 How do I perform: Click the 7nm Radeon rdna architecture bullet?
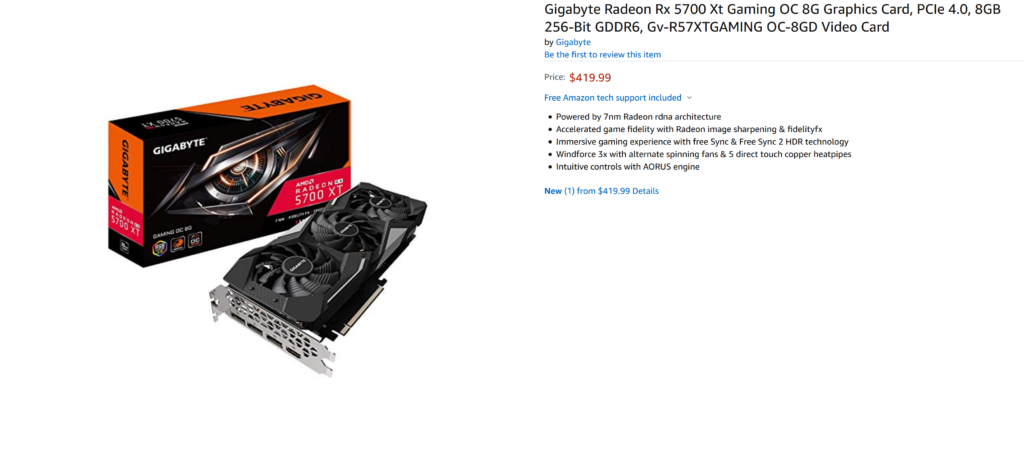tap(638, 116)
